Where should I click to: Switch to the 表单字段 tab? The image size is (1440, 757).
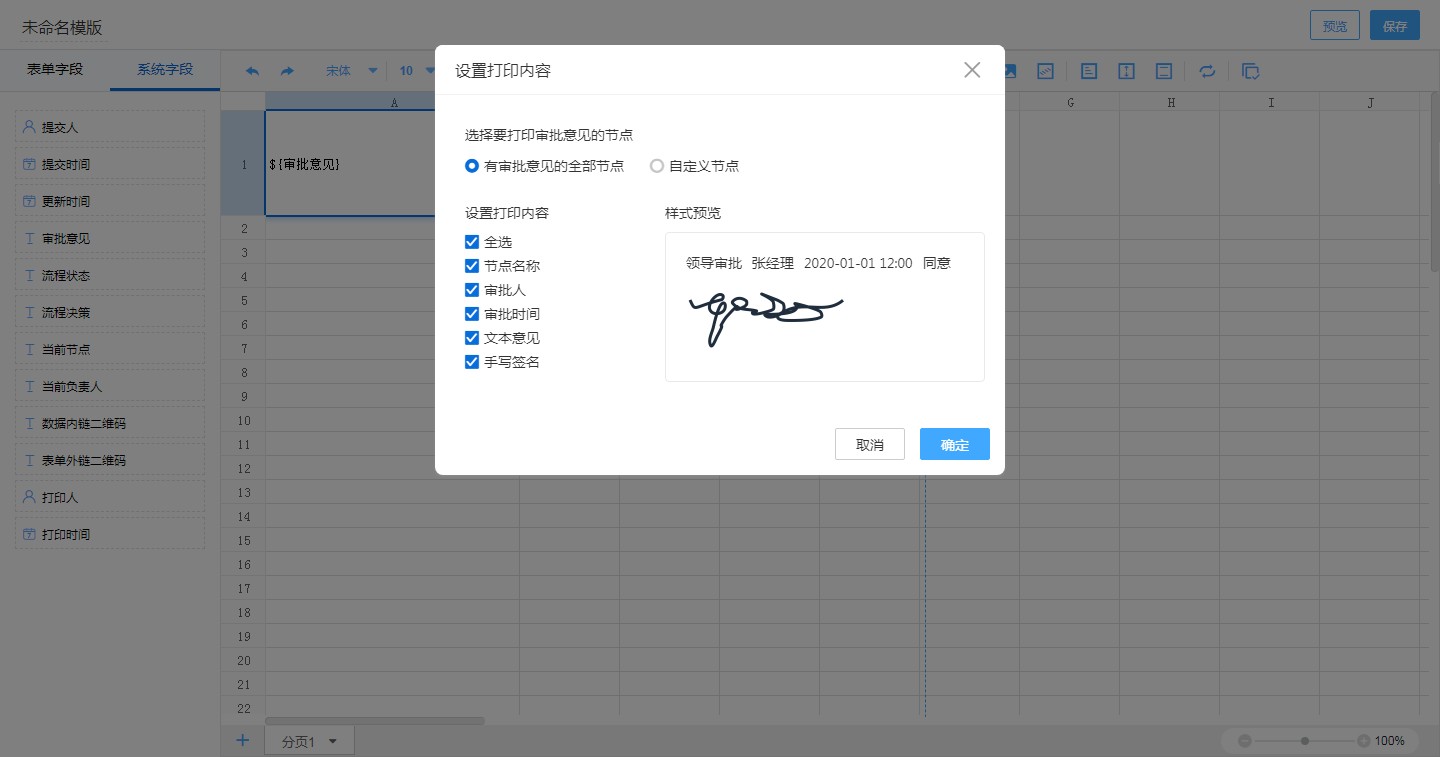[55, 70]
